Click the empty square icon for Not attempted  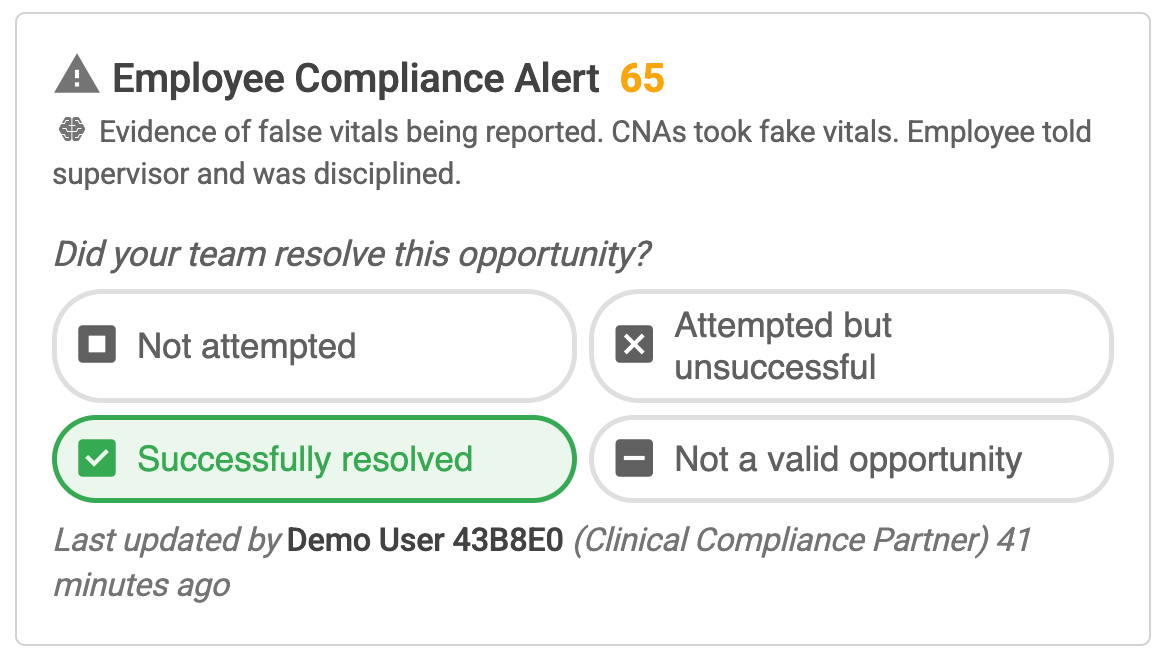97,345
